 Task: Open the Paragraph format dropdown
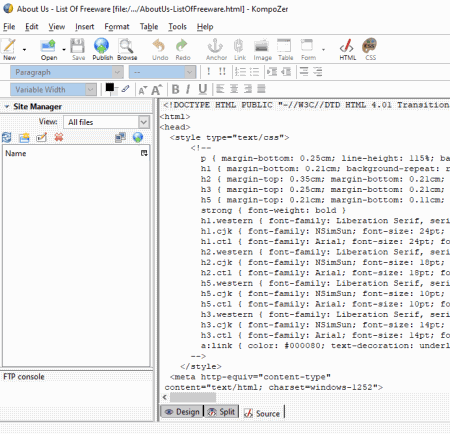tap(67, 72)
